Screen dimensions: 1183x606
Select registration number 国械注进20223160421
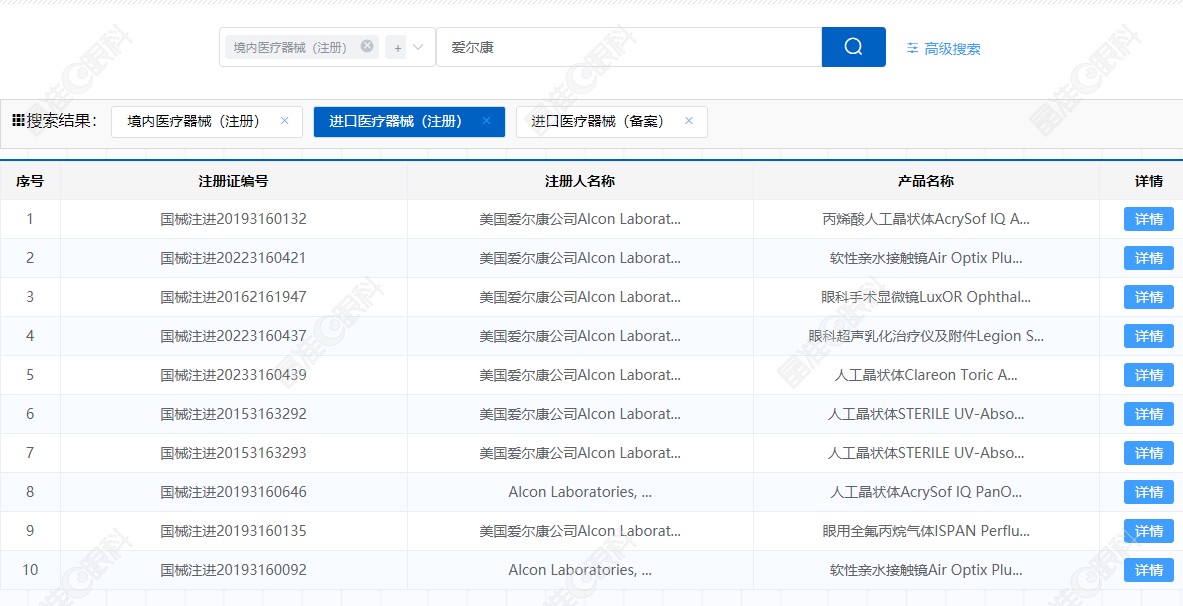click(234, 258)
